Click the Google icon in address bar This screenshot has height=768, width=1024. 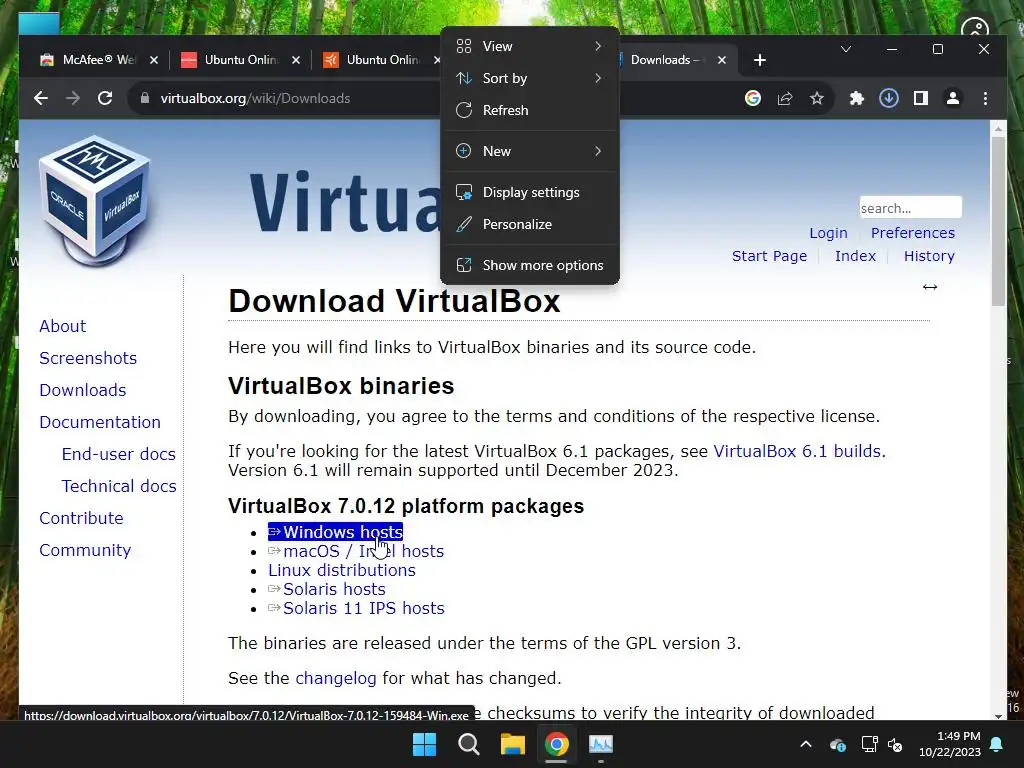753,99
